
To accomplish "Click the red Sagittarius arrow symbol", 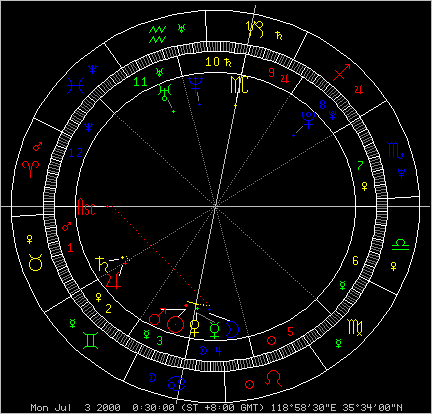I will 342,72.
